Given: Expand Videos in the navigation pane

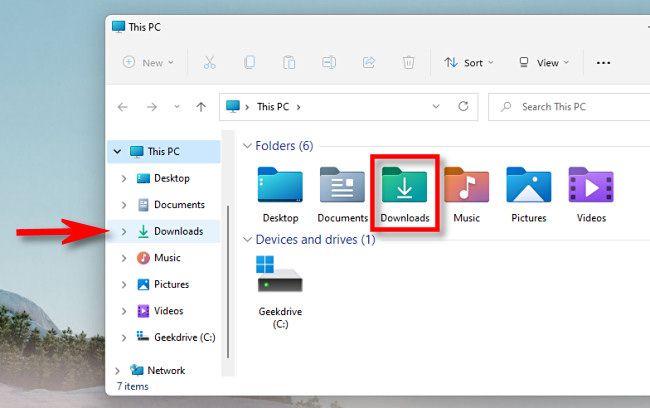Looking at the screenshot, I should 124,311.
